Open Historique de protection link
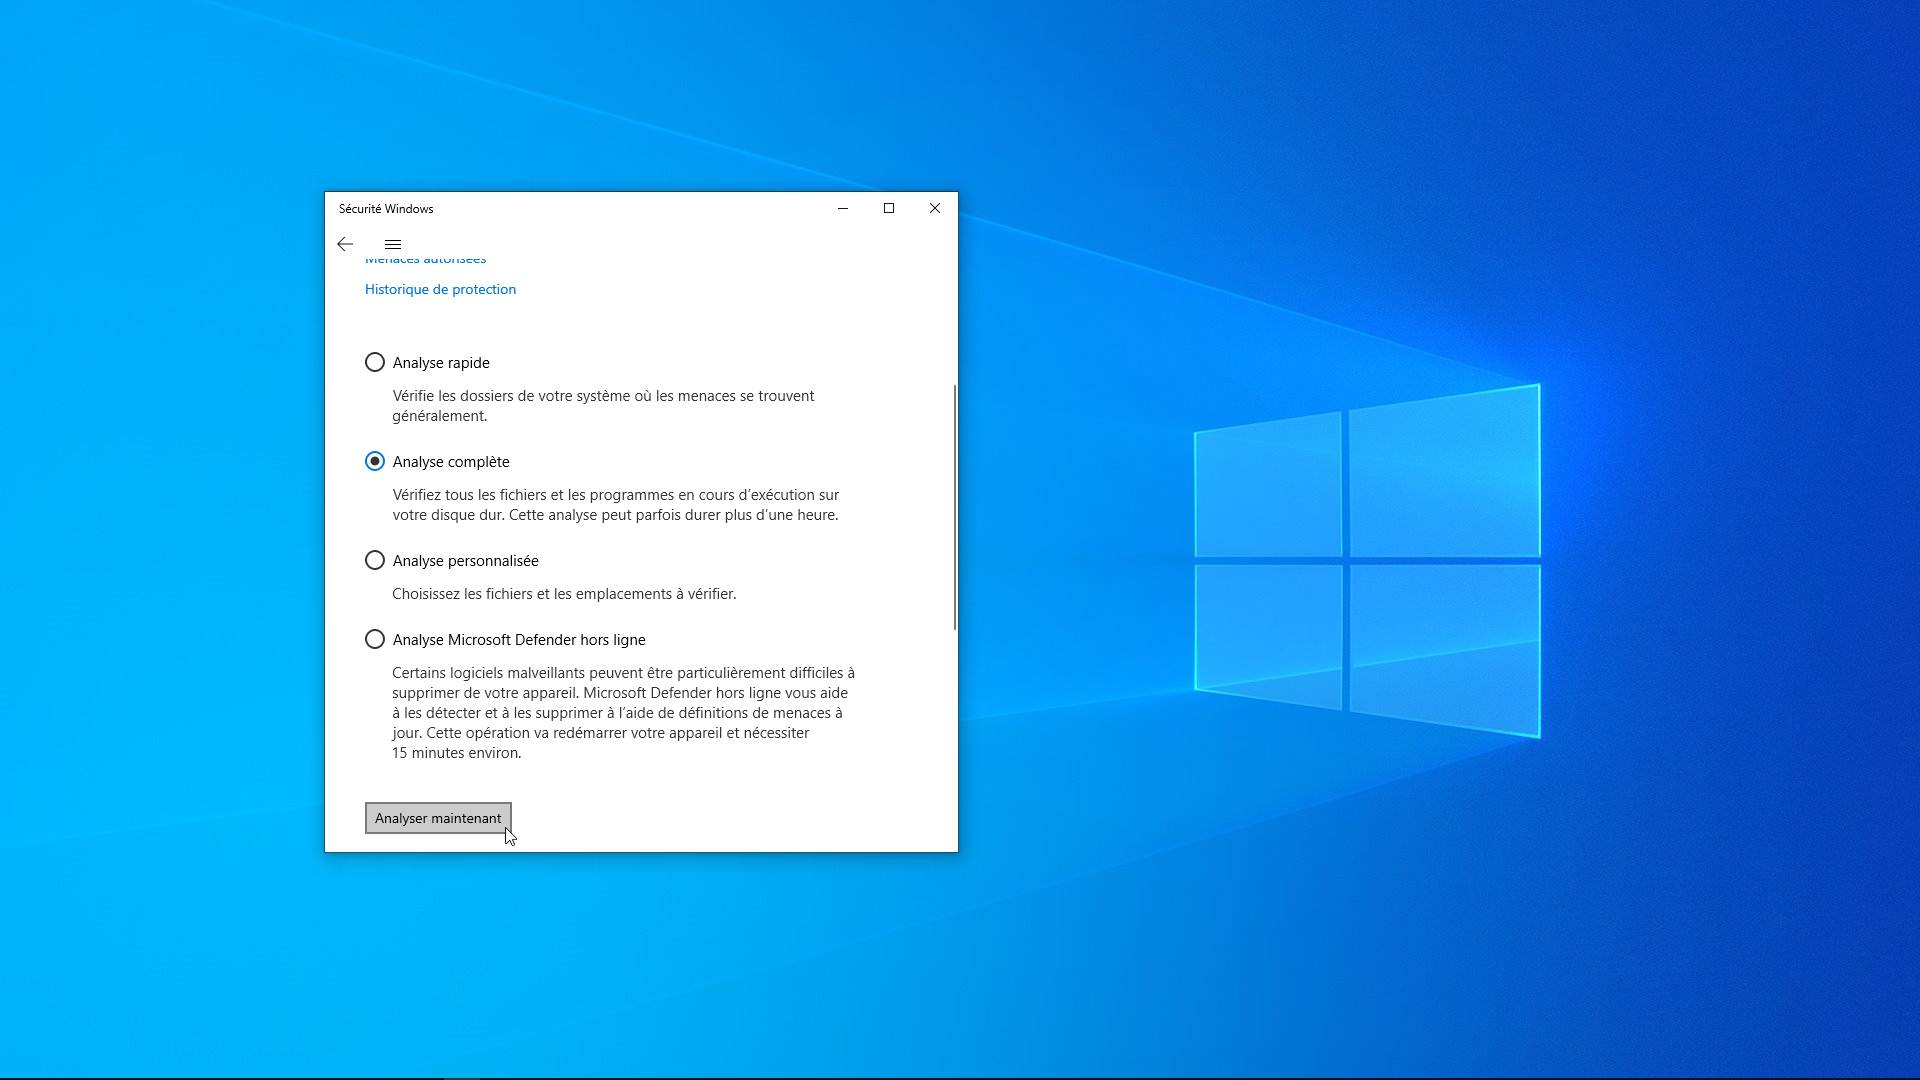Image resolution: width=1920 pixels, height=1080 pixels. pos(440,289)
